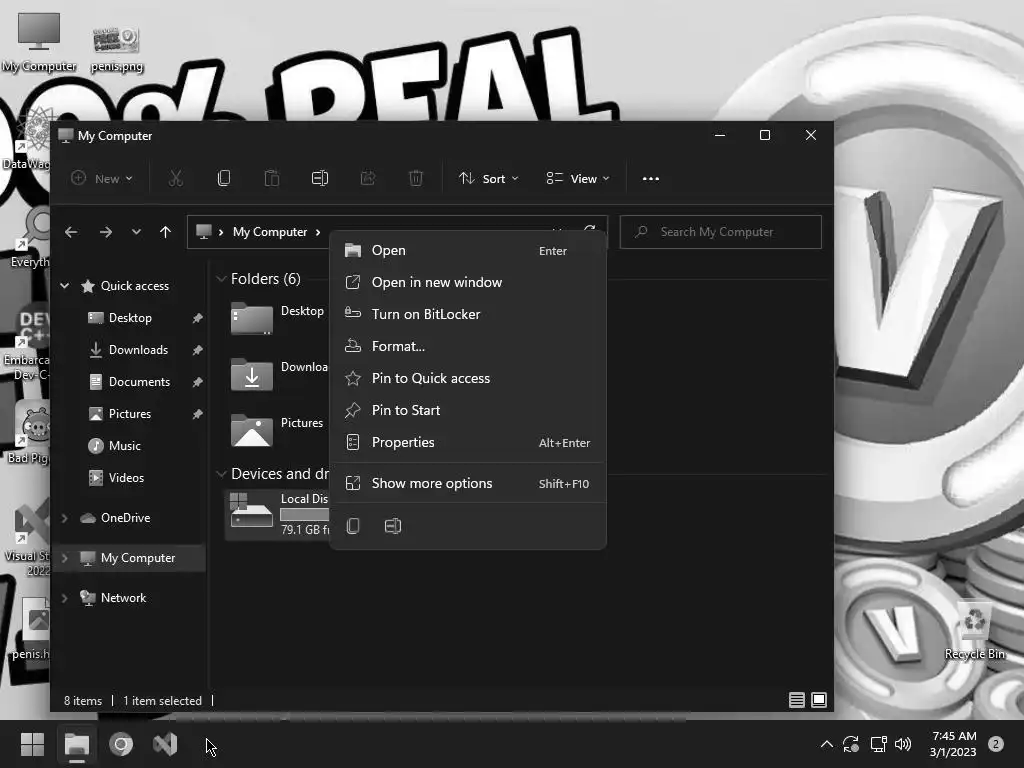Click the network tray icon

[878, 744]
